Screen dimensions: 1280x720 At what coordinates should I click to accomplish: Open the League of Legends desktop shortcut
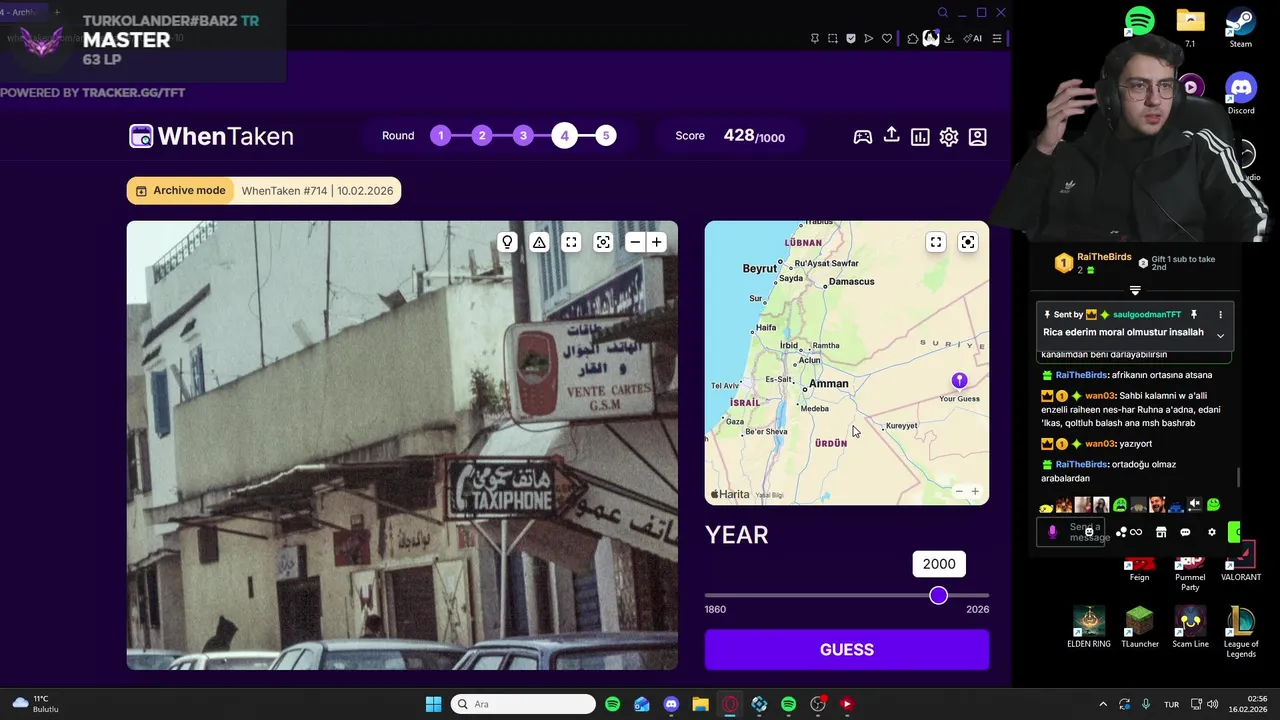1241,631
